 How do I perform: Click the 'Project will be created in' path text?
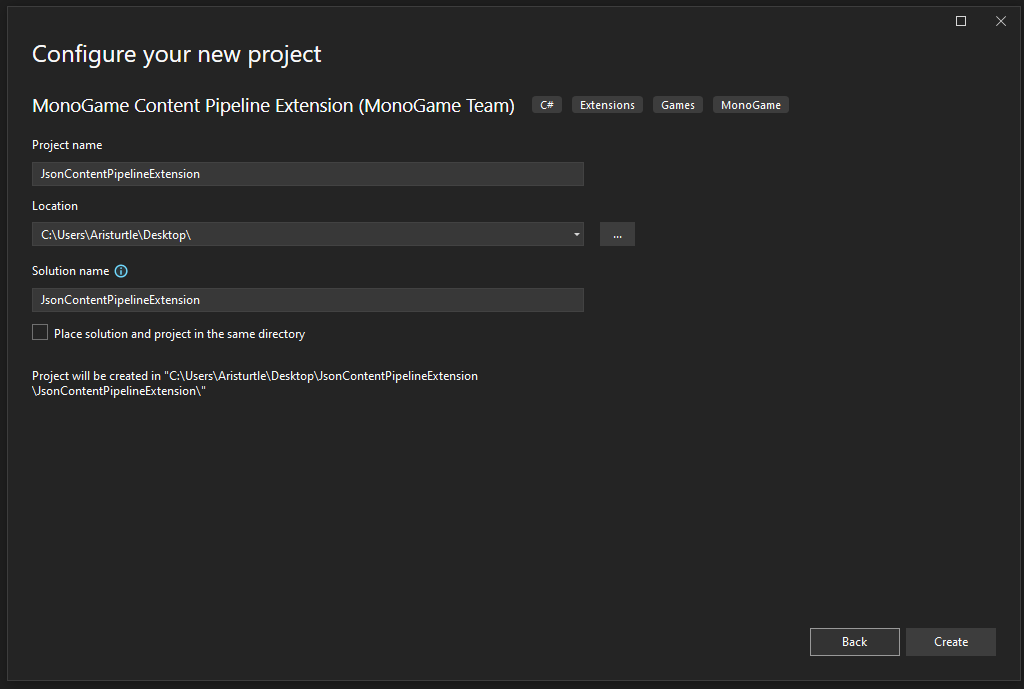255,383
